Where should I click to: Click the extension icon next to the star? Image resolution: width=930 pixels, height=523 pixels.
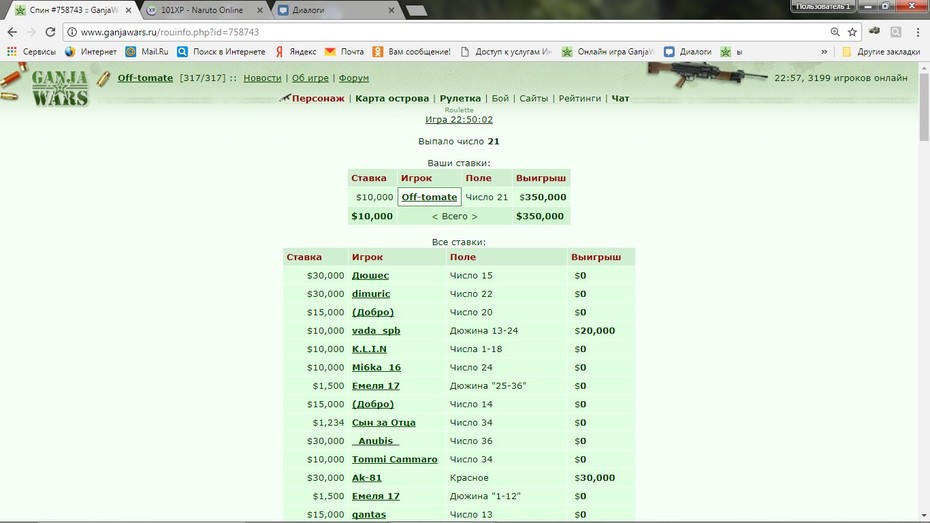point(874,31)
